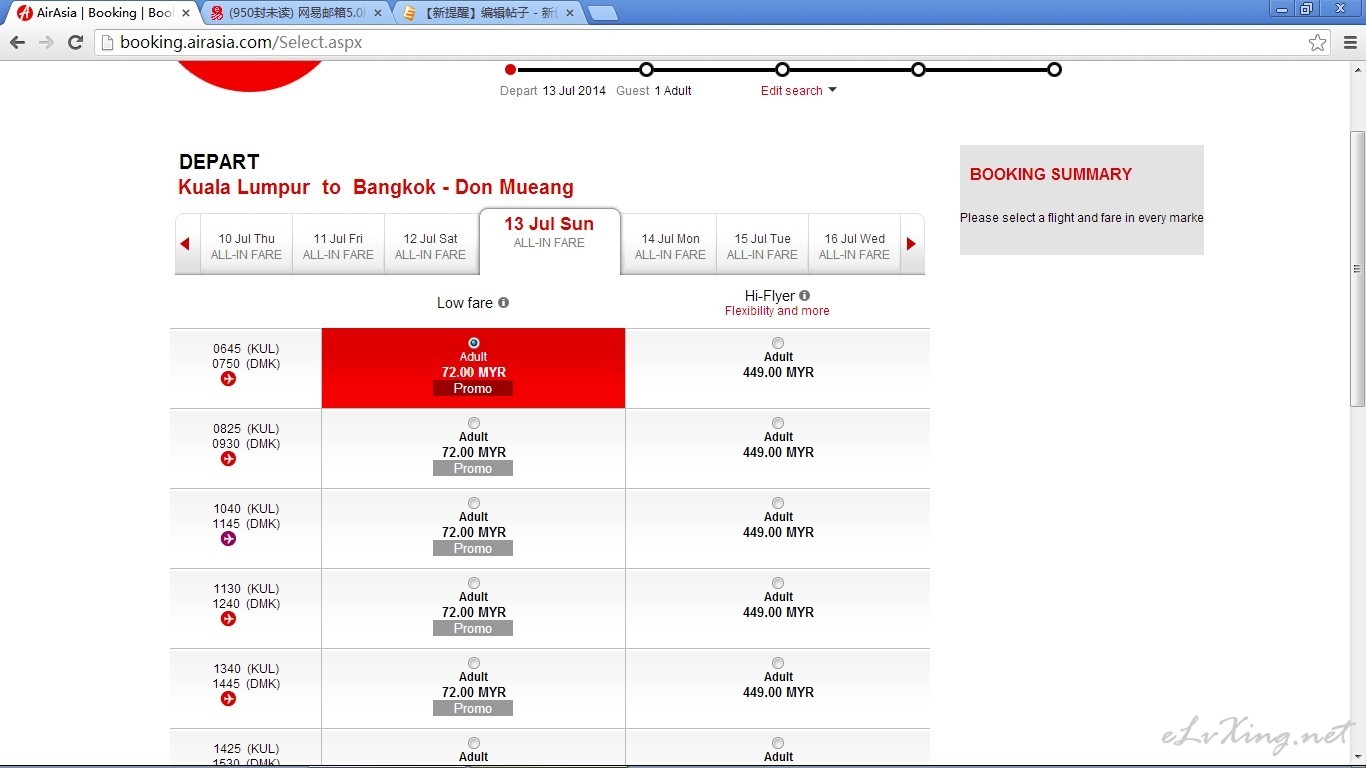Select the 13 Jul Sun date tab
Viewport: 1366px width, 768px height.
pos(549,241)
